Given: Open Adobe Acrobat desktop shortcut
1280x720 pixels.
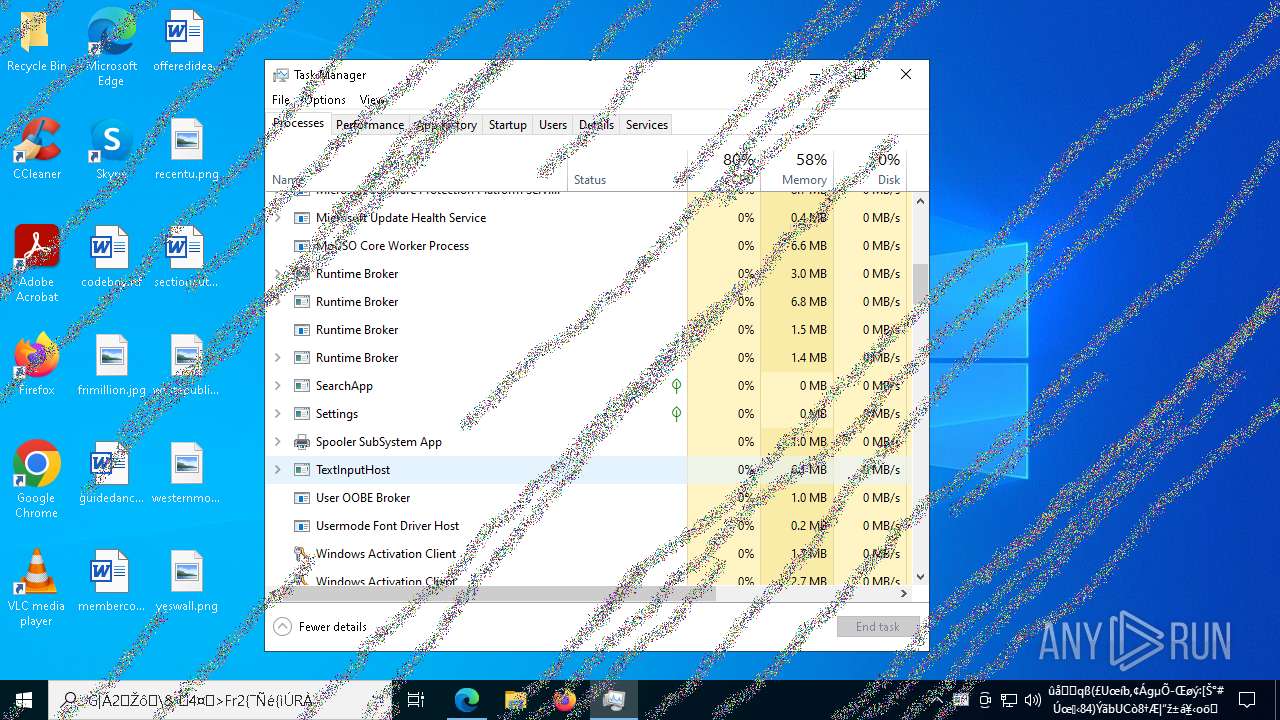Looking at the screenshot, I should (37, 264).
